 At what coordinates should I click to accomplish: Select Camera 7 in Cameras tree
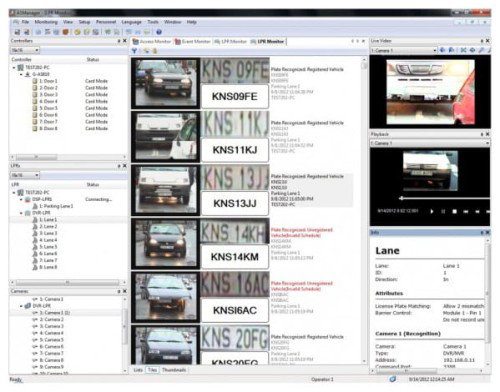[x=52, y=353]
